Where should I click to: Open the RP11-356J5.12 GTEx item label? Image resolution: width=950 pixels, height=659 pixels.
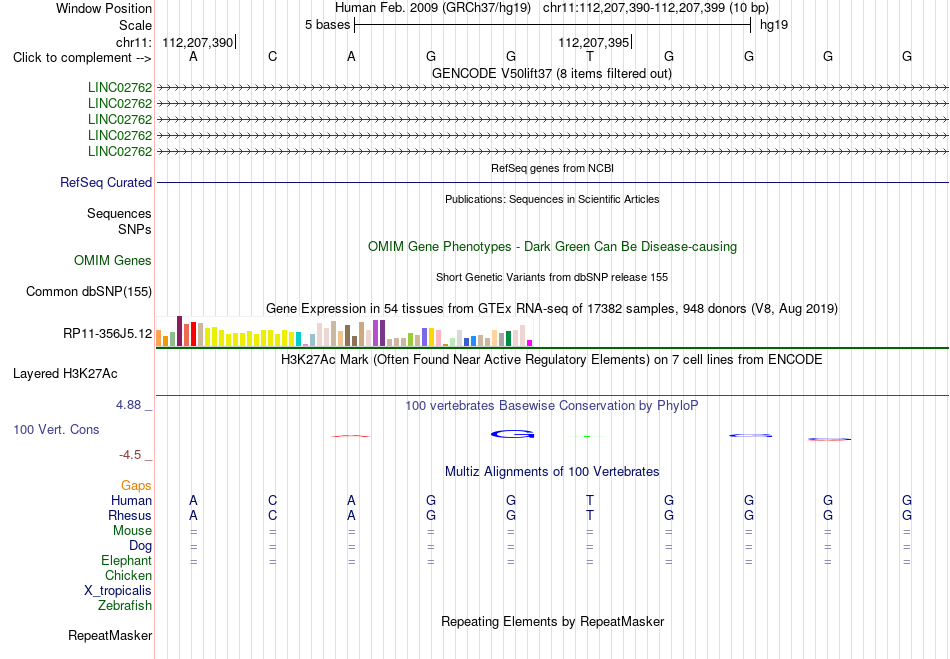pos(108,333)
